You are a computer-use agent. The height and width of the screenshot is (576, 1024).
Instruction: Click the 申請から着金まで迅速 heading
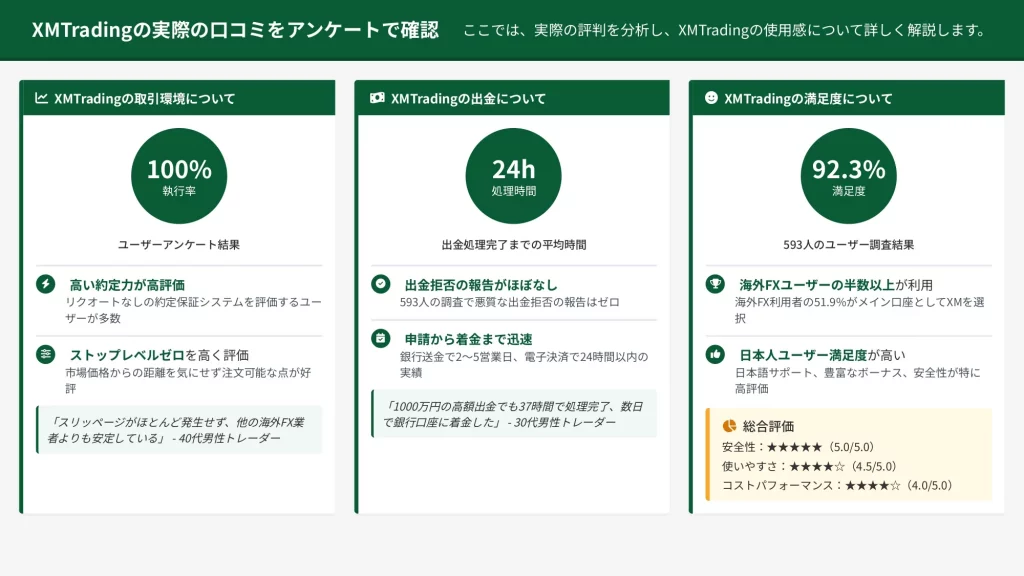468,339
